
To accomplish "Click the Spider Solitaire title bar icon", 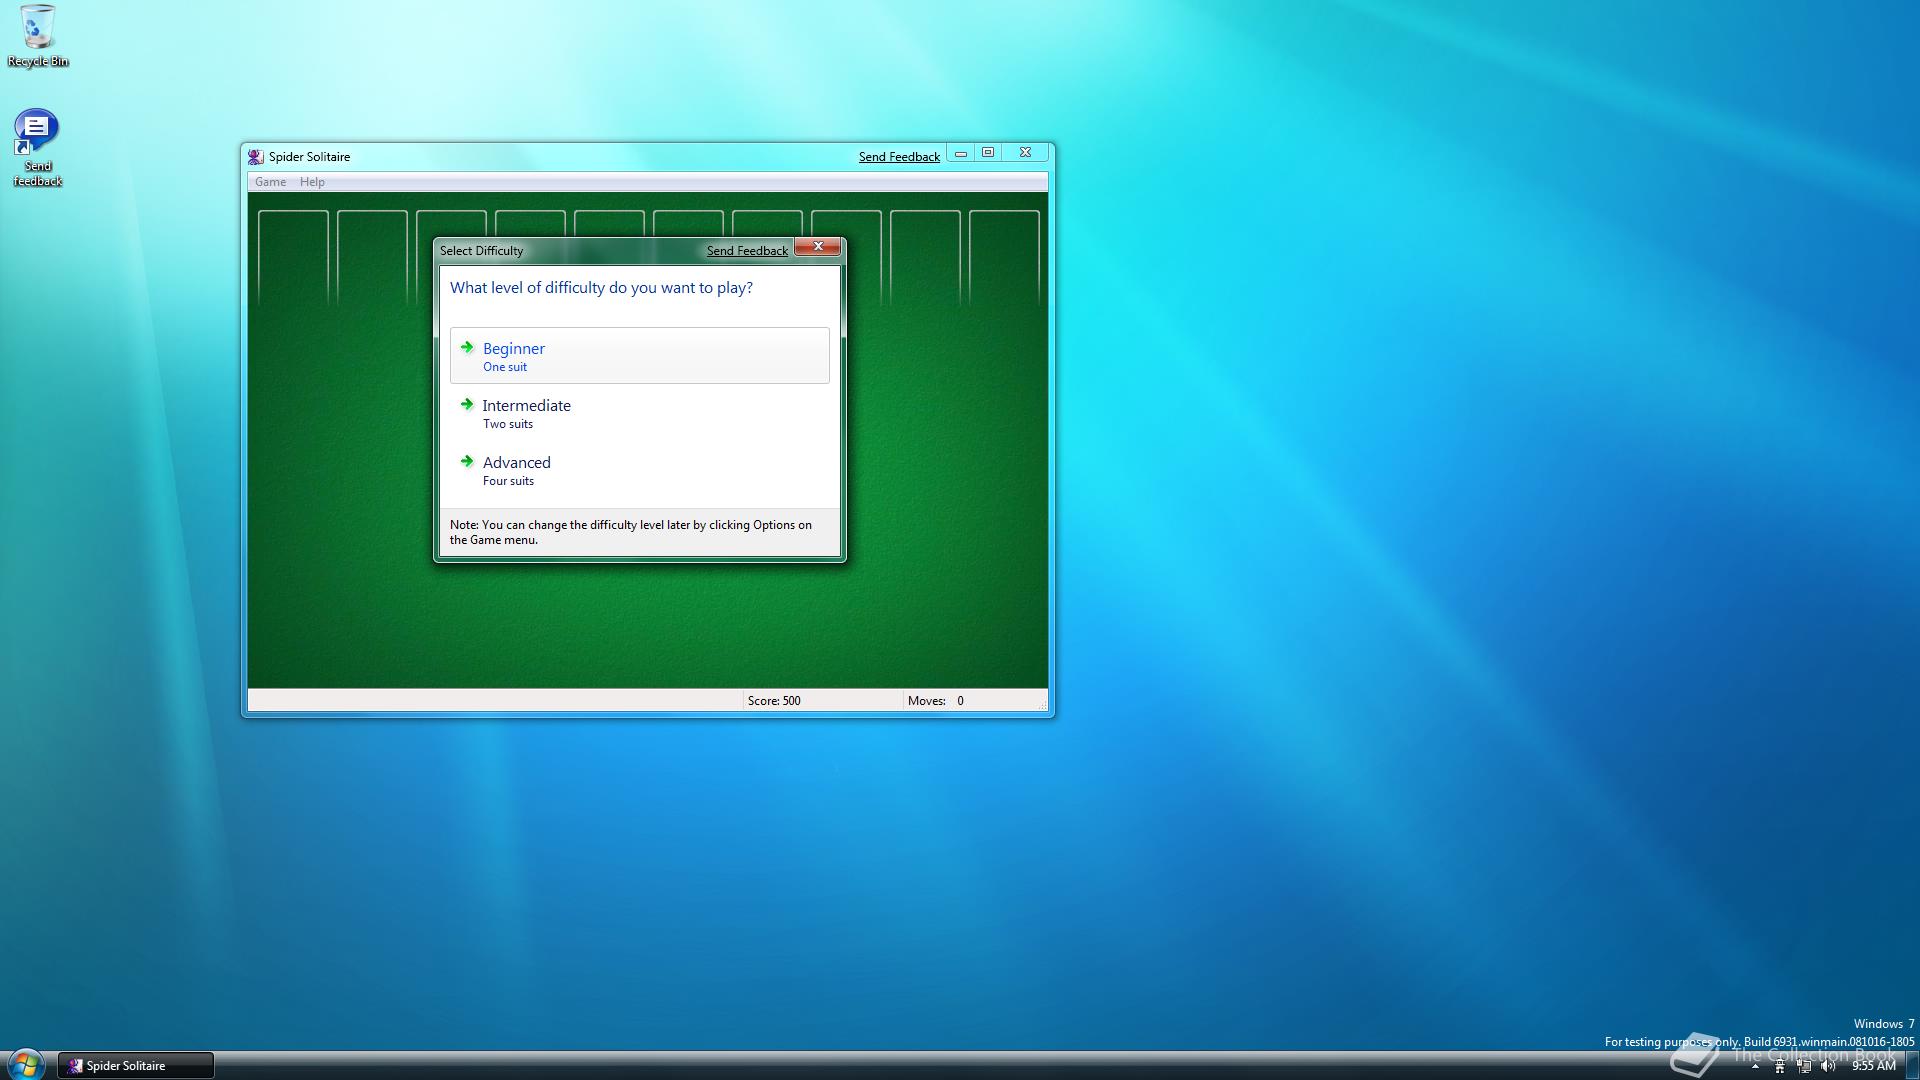I will 256,157.
